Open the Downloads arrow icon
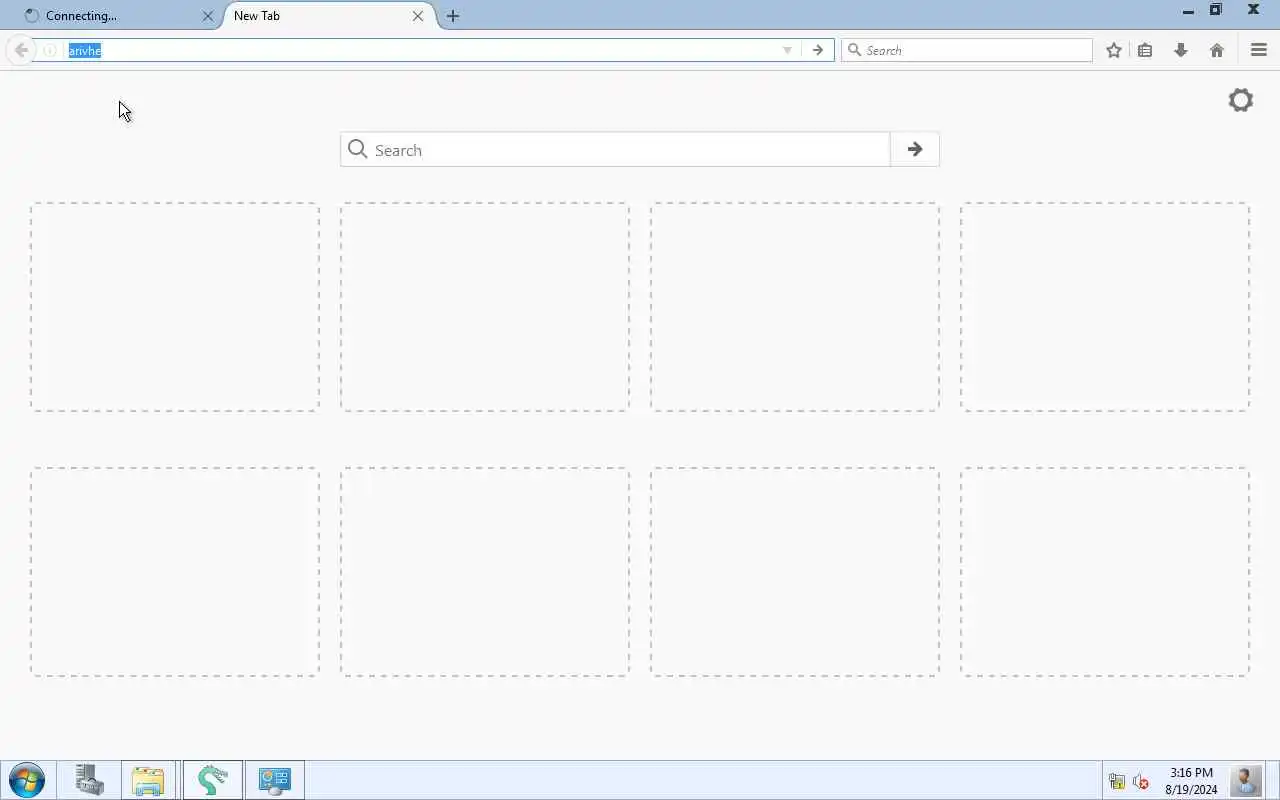 [1181, 50]
